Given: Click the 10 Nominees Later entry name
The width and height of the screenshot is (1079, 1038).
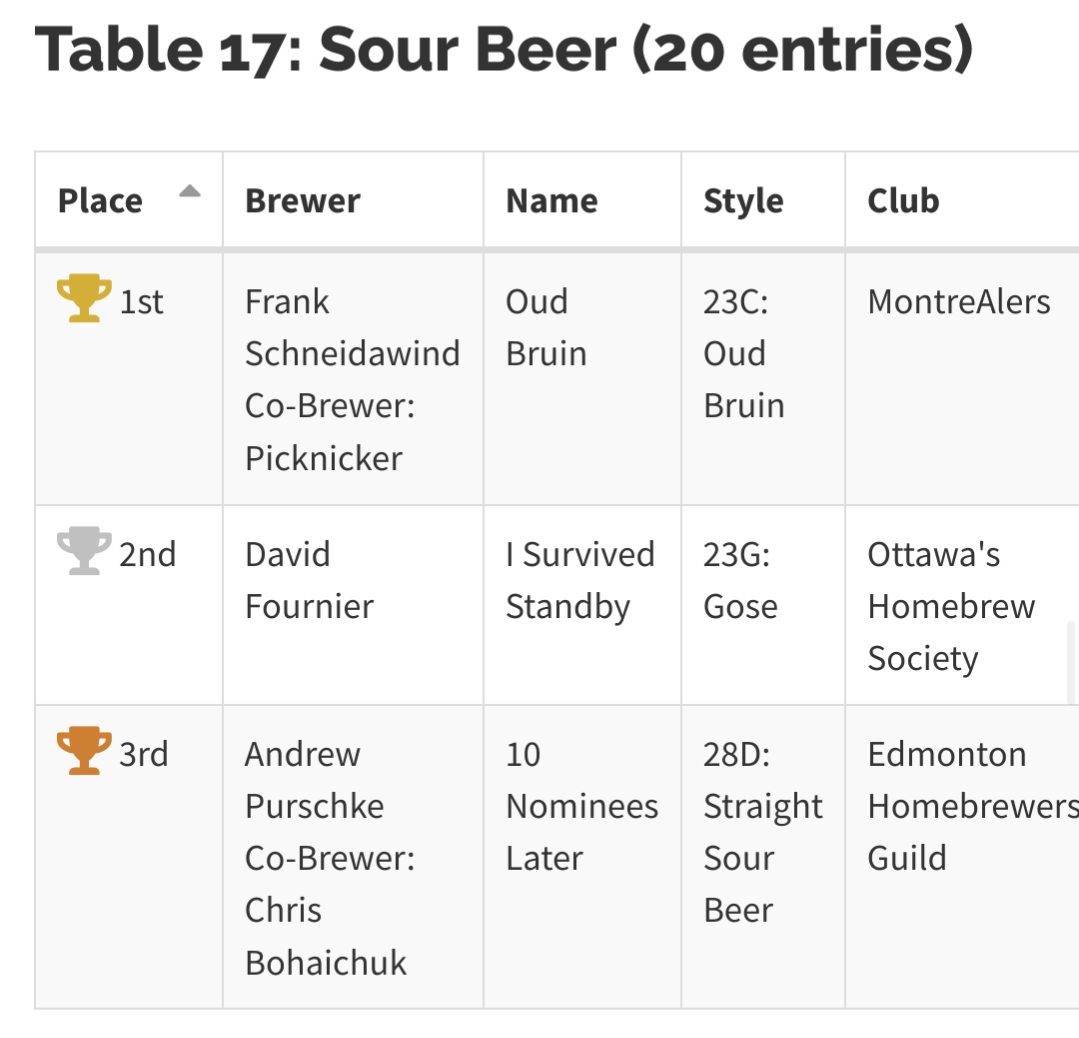Looking at the screenshot, I should pos(582,806).
